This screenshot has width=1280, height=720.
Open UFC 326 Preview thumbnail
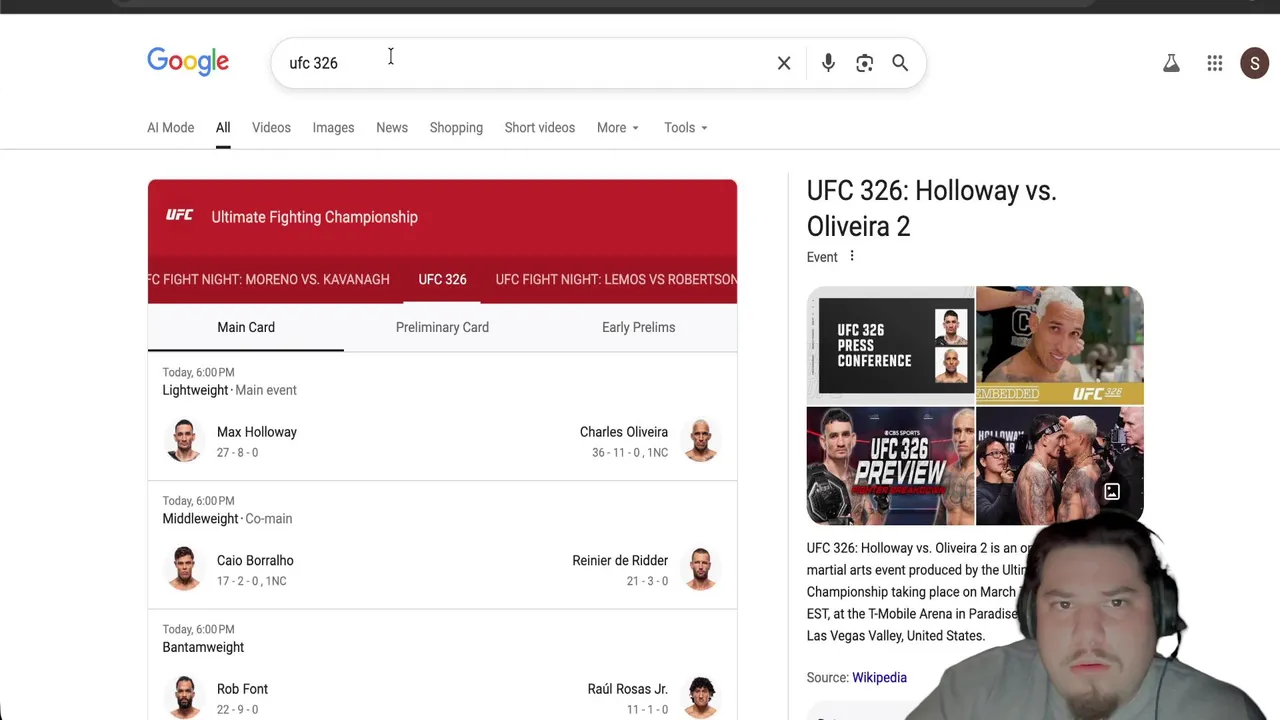point(890,465)
